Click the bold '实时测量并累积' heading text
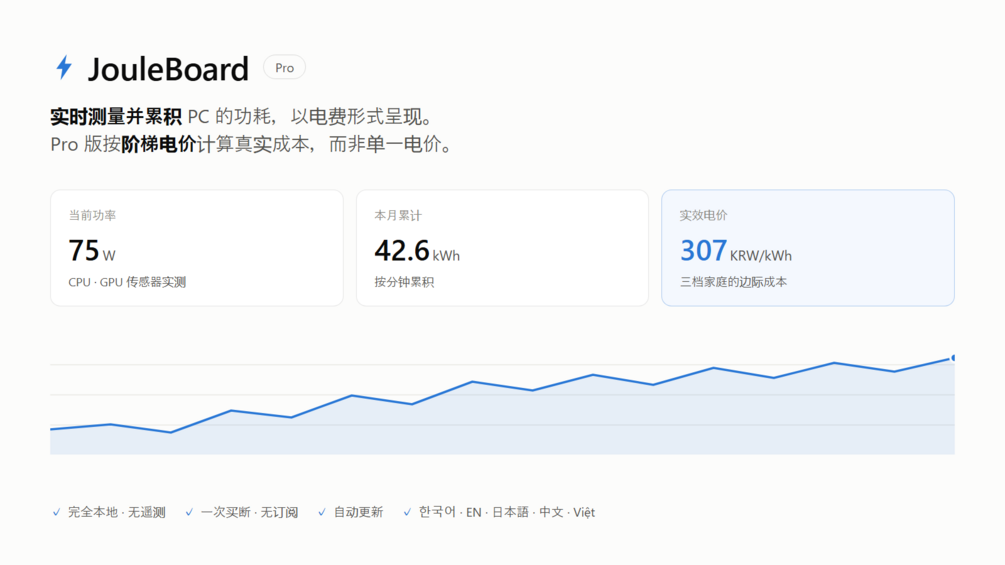Screen dimensions: 1005x565 pos(116,117)
